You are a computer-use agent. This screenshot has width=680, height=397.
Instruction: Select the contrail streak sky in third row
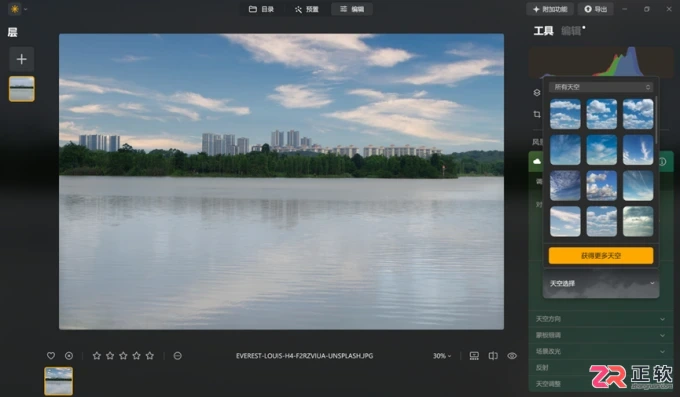(638, 186)
